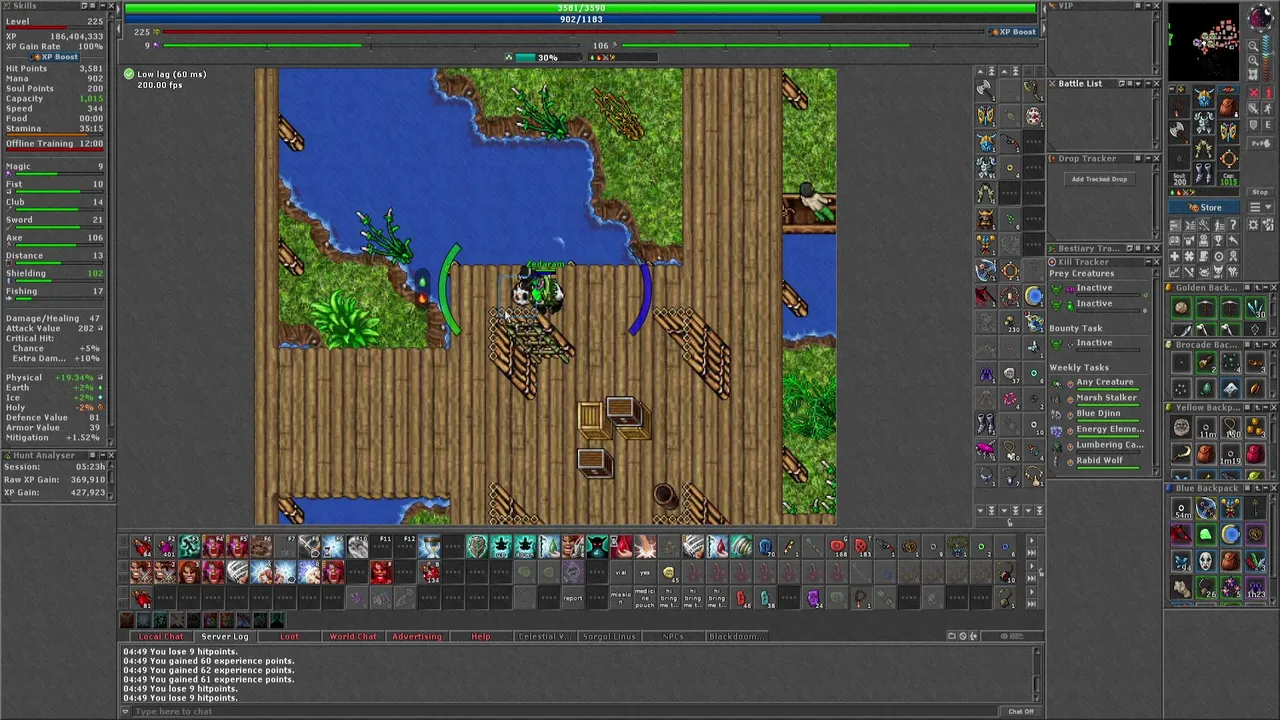Switch to the Local Chat tab
Viewport: 1280px width, 720px height.
point(161,636)
